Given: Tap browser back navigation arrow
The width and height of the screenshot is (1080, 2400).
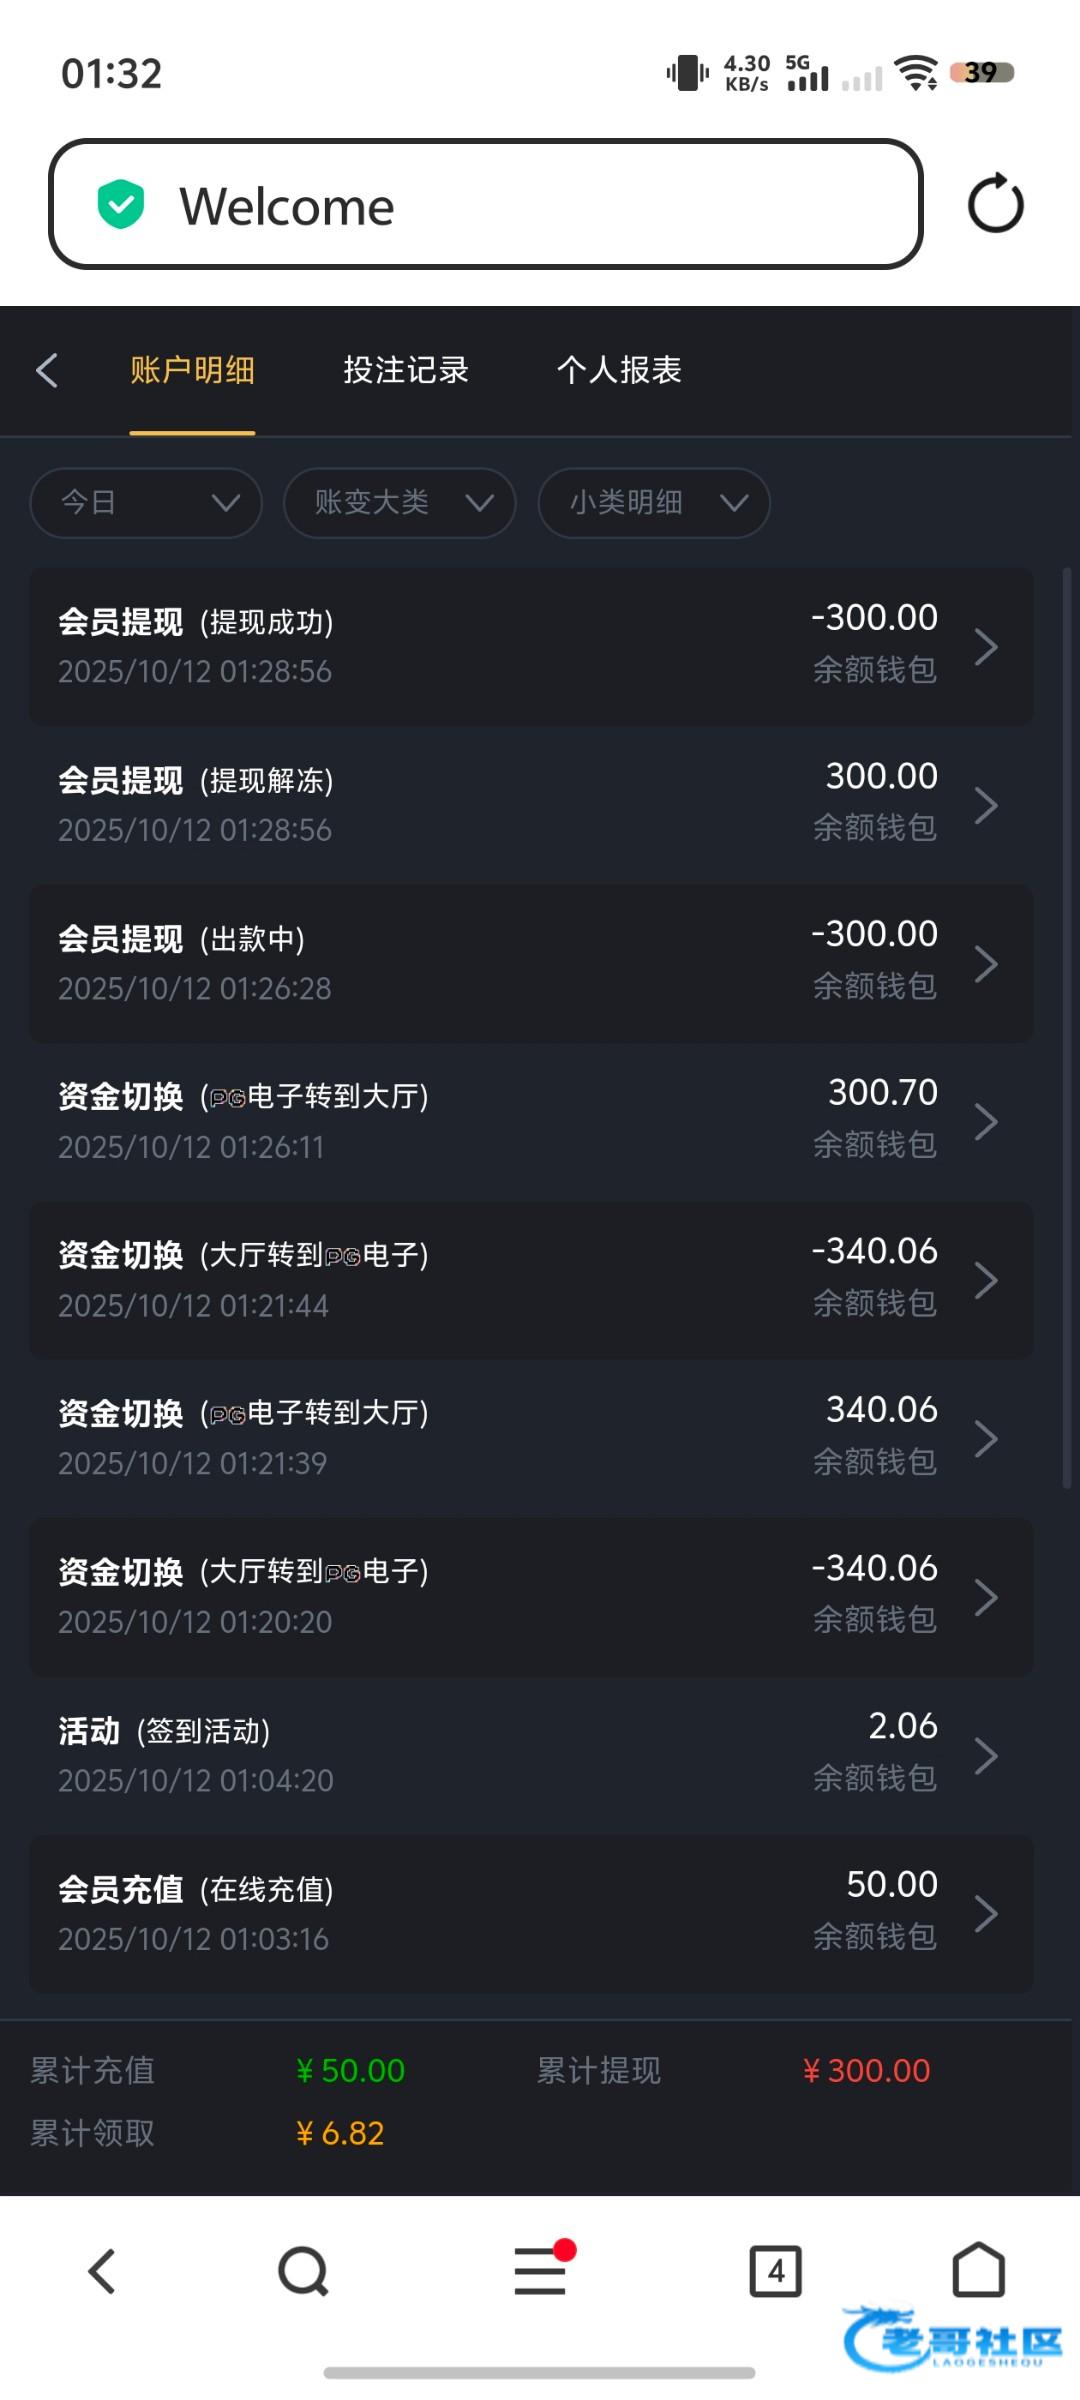Looking at the screenshot, I should pyautogui.click(x=102, y=2271).
